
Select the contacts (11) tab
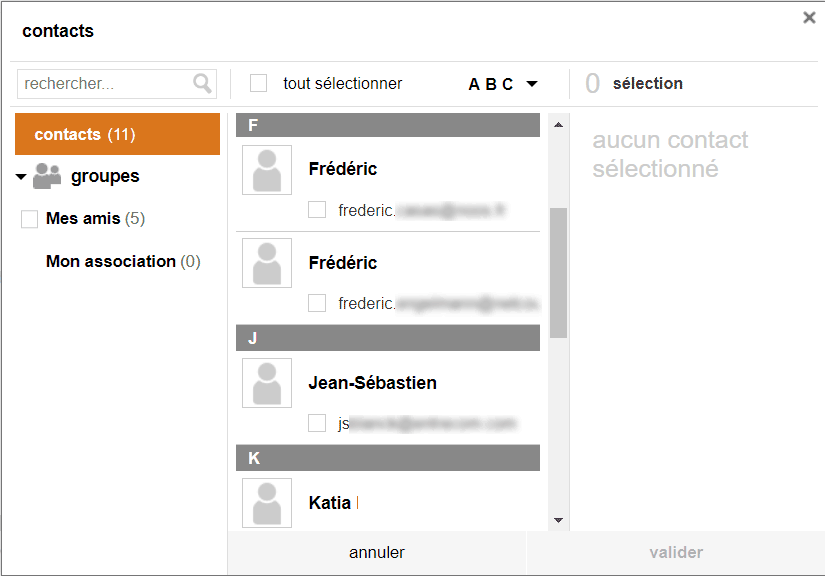[x=117, y=134]
